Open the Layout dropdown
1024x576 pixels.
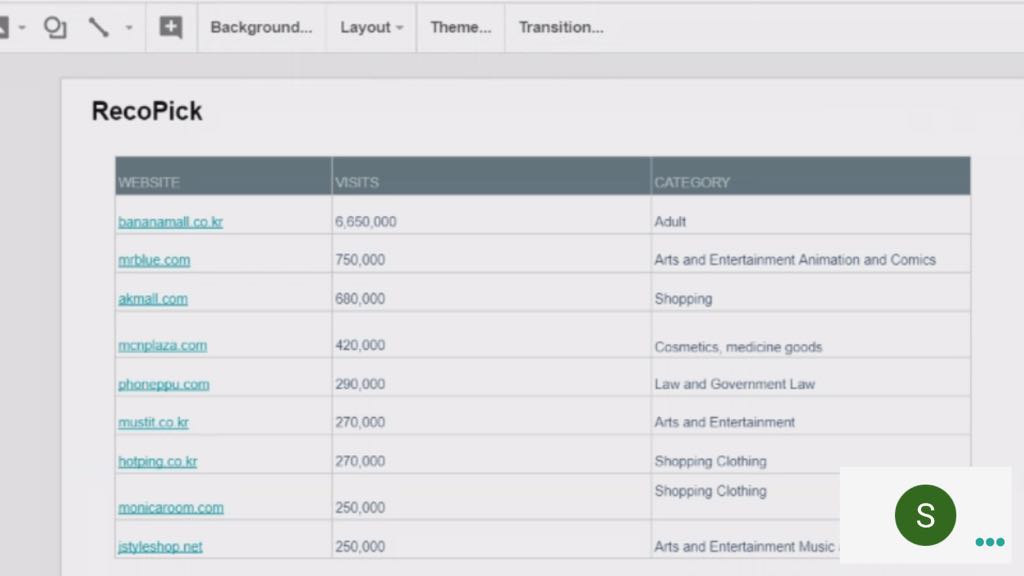click(371, 27)
